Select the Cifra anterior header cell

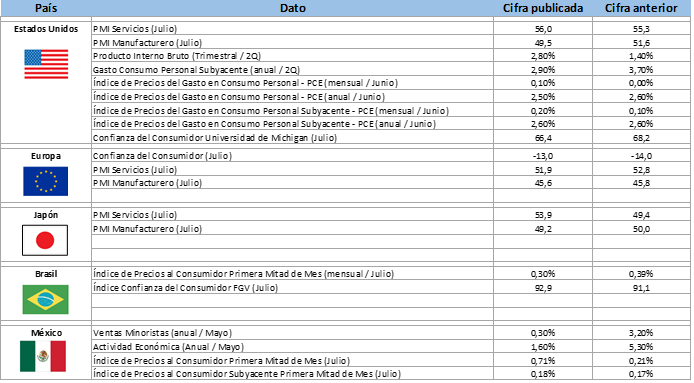tap(641, 8)
